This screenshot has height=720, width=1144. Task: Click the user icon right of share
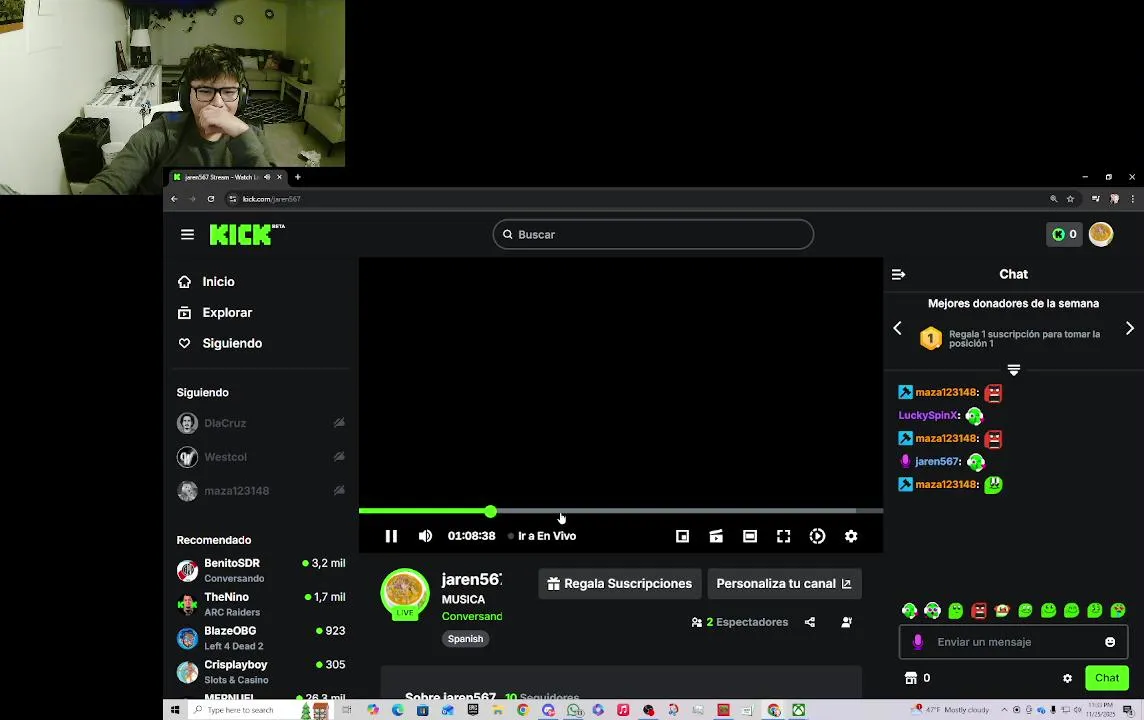(x=846, y=622)
